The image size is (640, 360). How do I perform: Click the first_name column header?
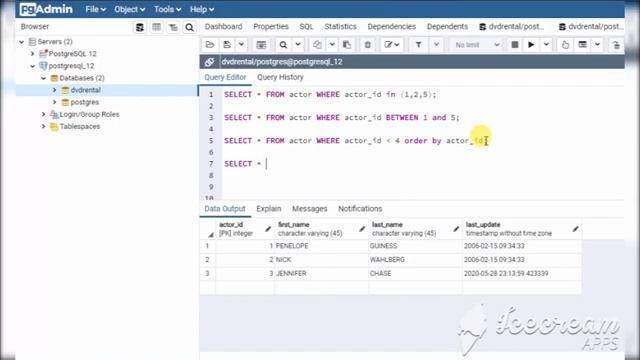click(321, 229)
